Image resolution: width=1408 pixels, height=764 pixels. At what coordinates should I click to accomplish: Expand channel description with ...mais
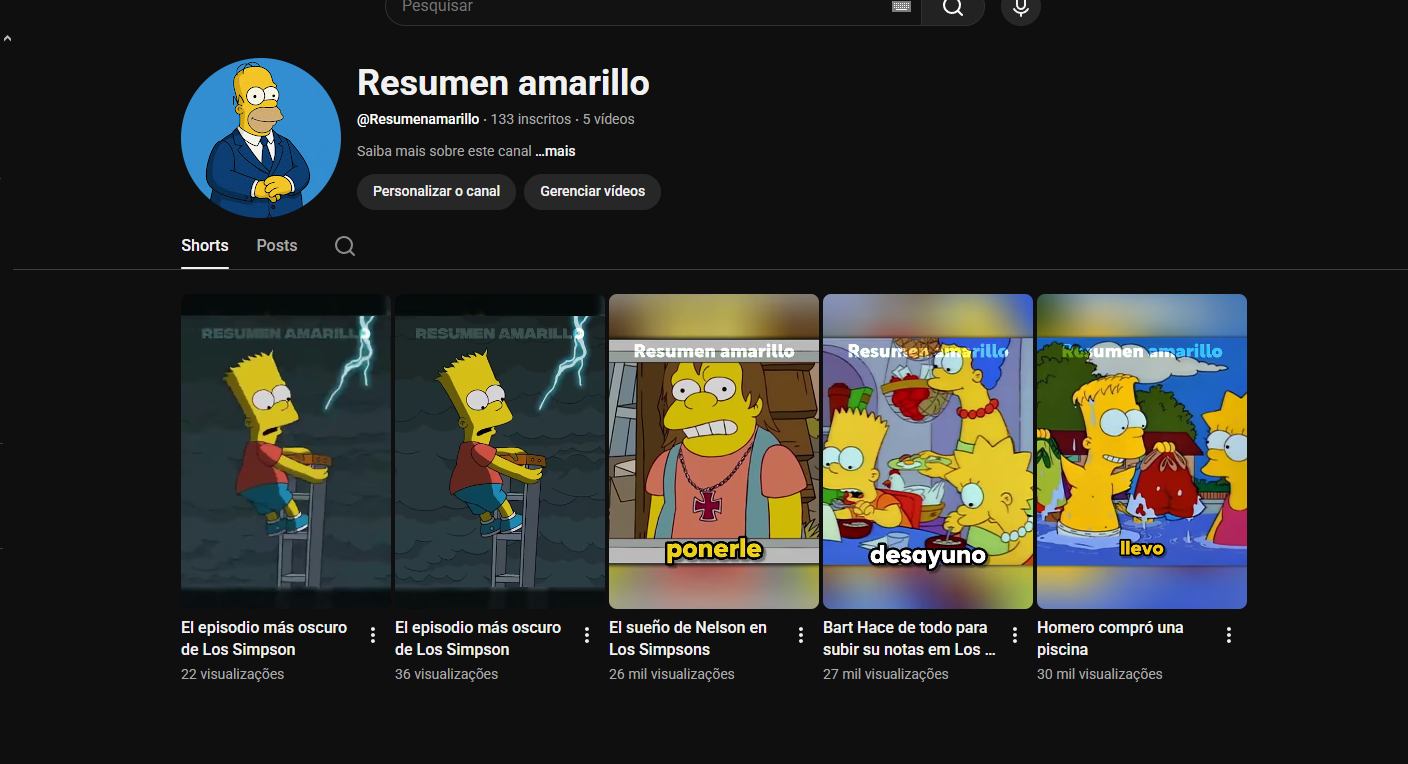[x=555, y=152]
